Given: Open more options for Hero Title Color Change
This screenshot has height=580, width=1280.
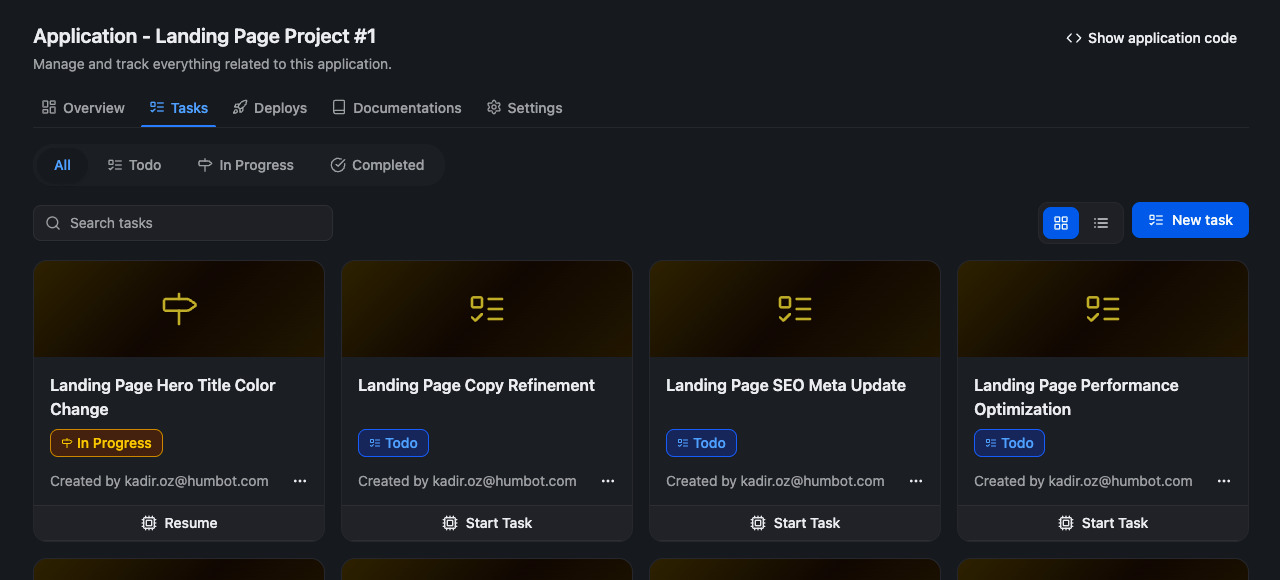Looking at the screenshot, I should pos(300,481).
